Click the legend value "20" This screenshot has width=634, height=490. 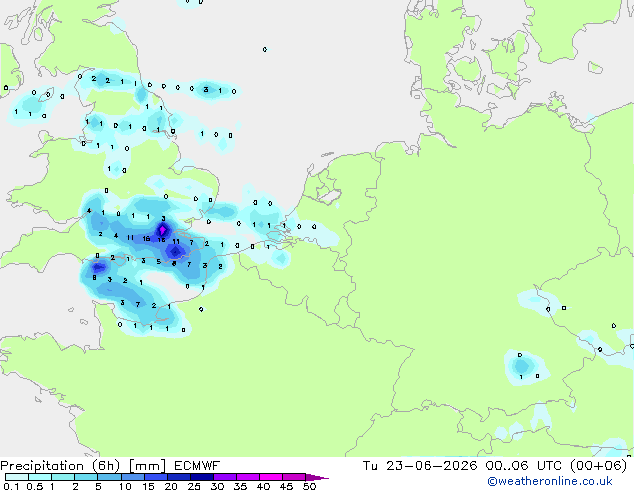tap(171, 486)
